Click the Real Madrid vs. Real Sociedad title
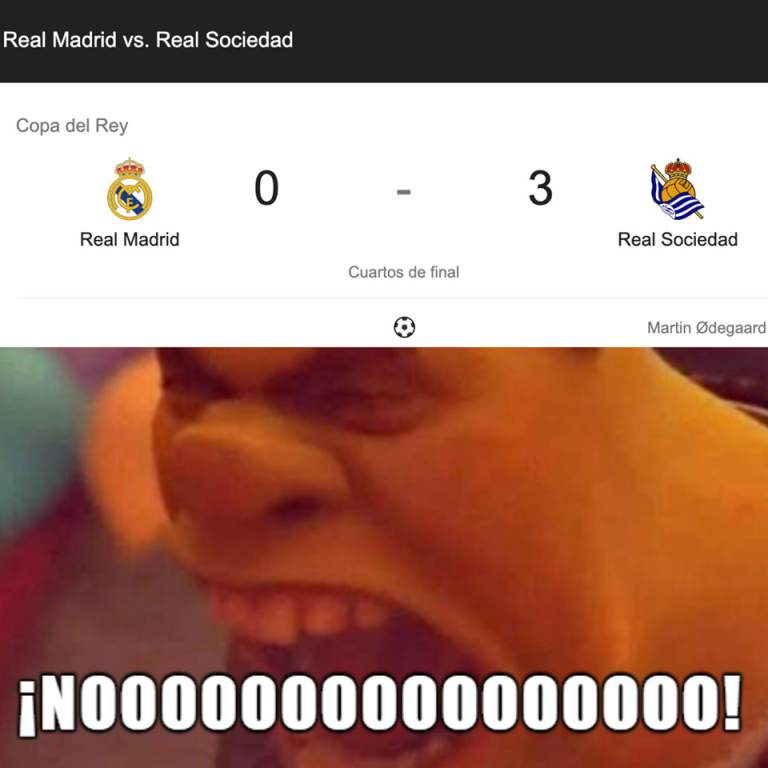 (148, 40)
